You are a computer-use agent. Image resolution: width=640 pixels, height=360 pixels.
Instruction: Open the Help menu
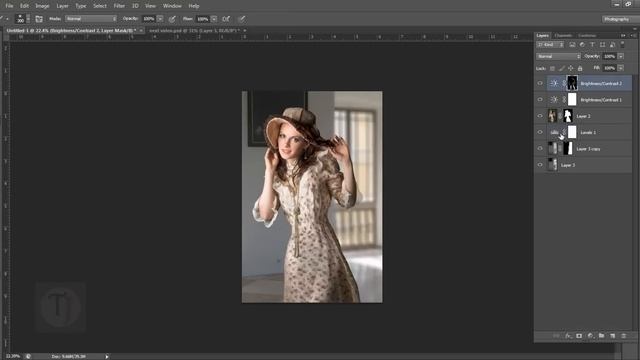point(193,6)
